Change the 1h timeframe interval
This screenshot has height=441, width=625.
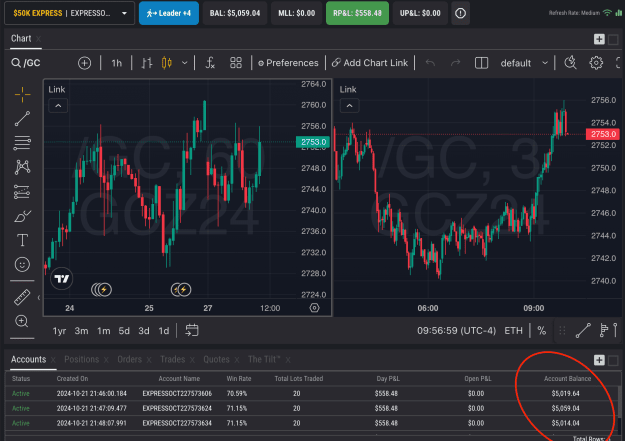(116, 63)
